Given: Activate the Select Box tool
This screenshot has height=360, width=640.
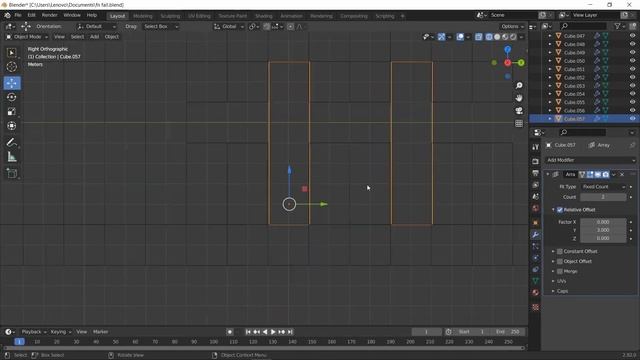Looking at the screenshot, I should point(11,53).
